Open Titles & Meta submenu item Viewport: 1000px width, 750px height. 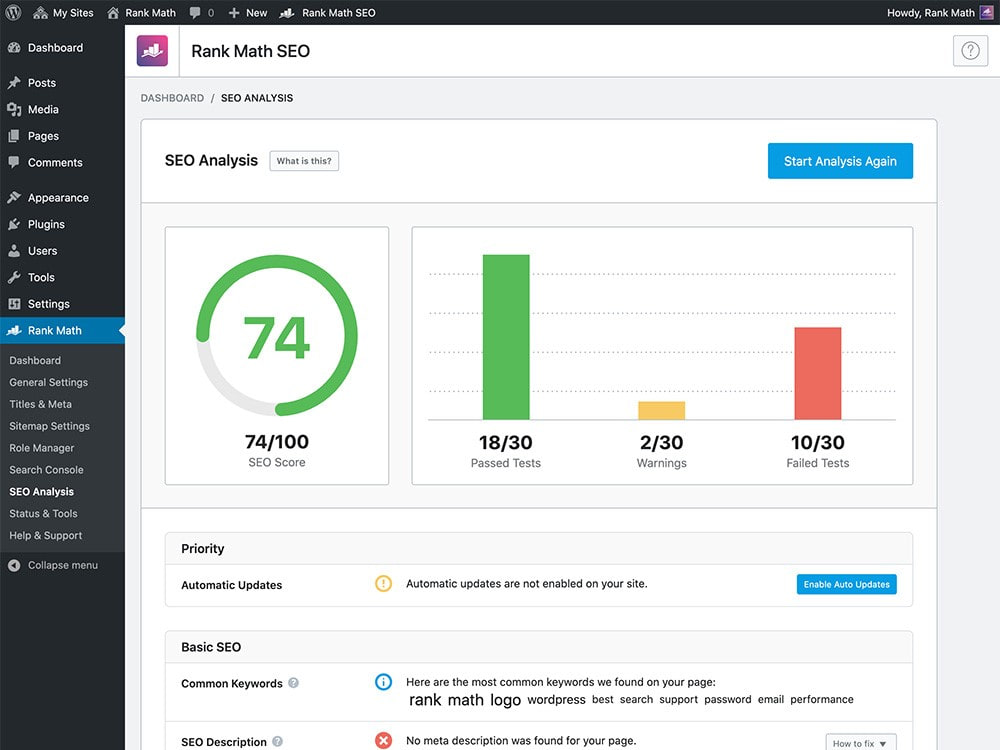(x=40, y=404)
